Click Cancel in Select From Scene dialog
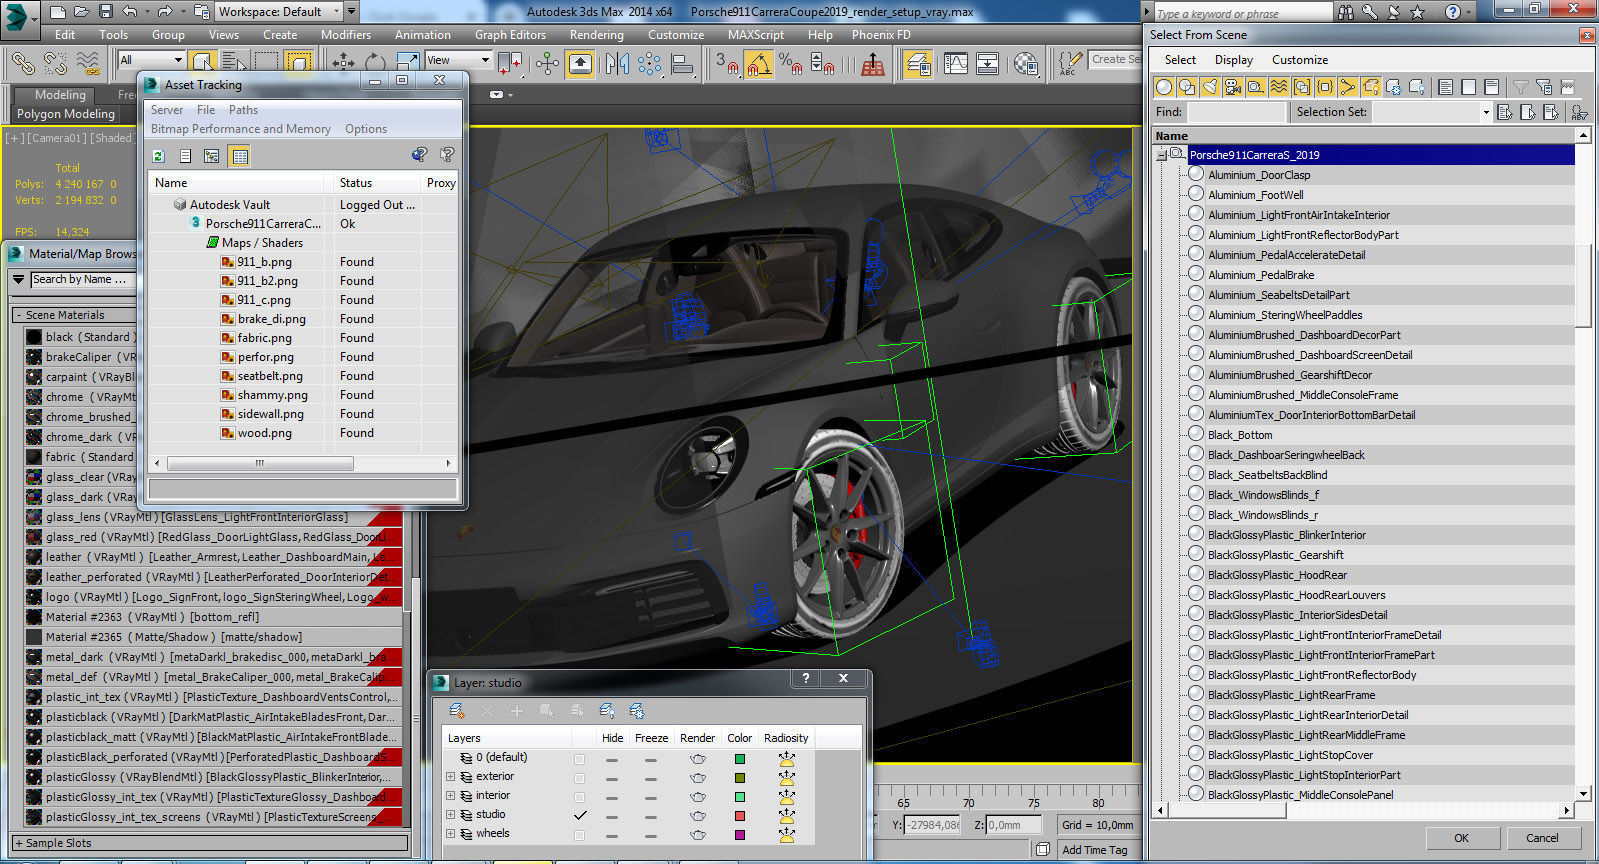This screenshot has height=864, width=1599. (x=1541, y=838)
